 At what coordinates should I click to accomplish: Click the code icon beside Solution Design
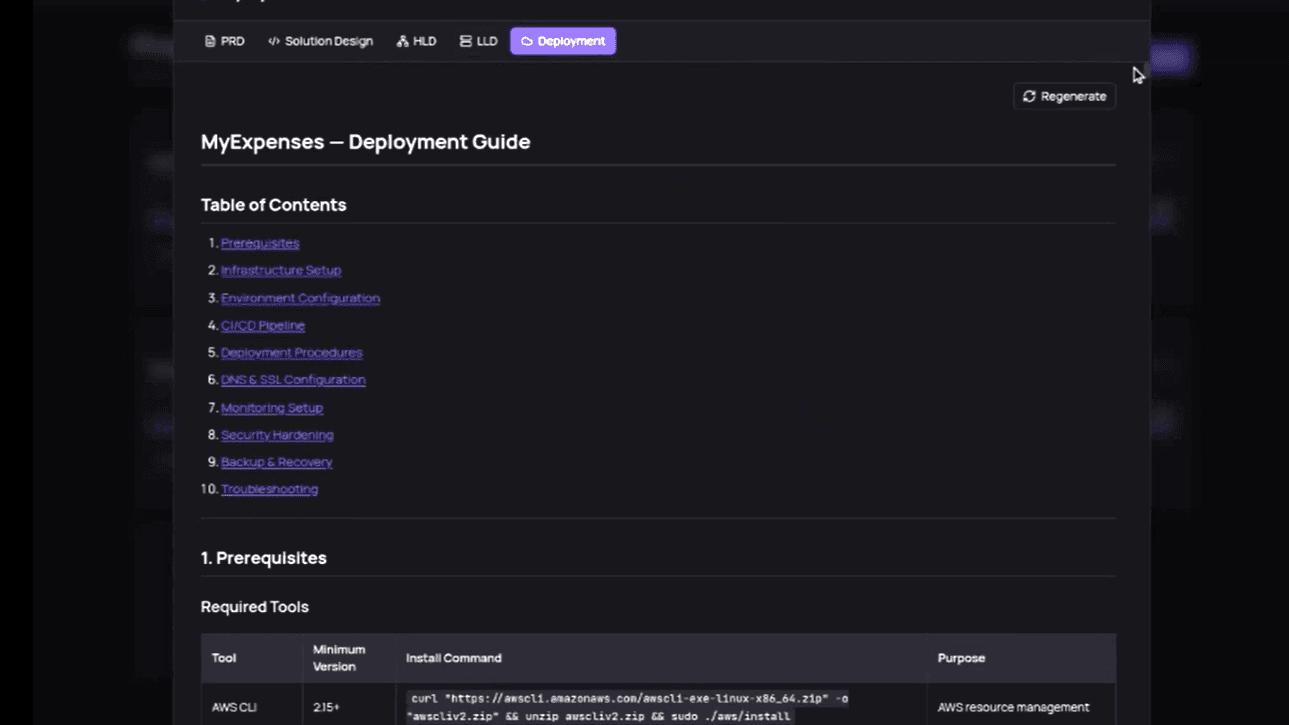coord(273,41)
